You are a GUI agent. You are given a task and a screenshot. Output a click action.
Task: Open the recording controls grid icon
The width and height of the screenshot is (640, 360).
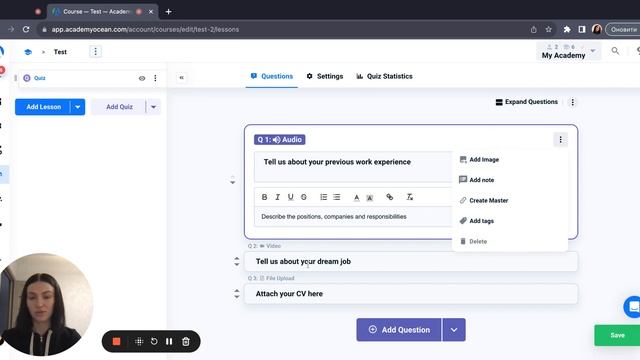[139, 341]
